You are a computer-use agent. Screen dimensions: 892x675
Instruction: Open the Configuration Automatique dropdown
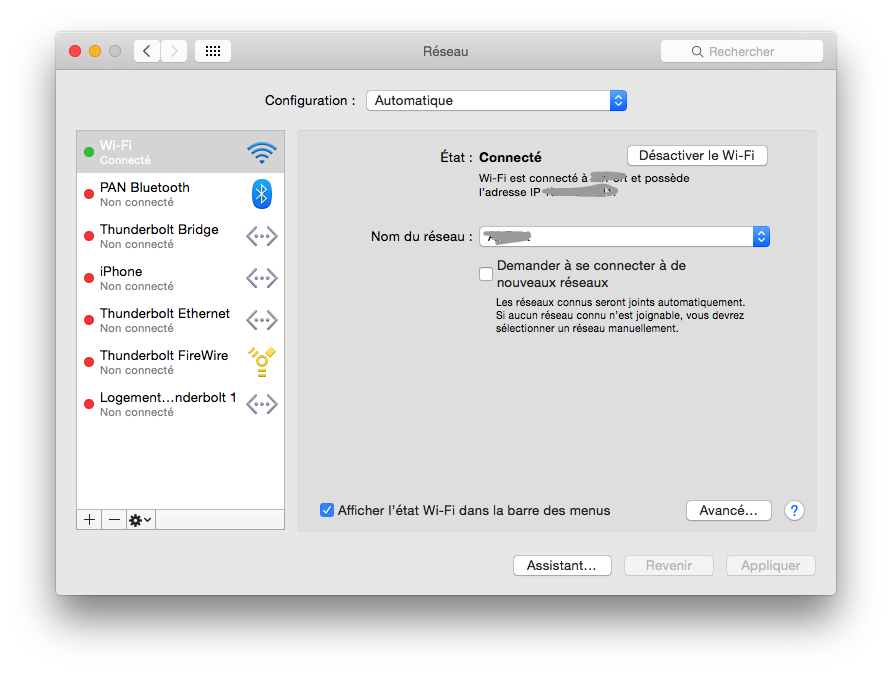(497, 101)
